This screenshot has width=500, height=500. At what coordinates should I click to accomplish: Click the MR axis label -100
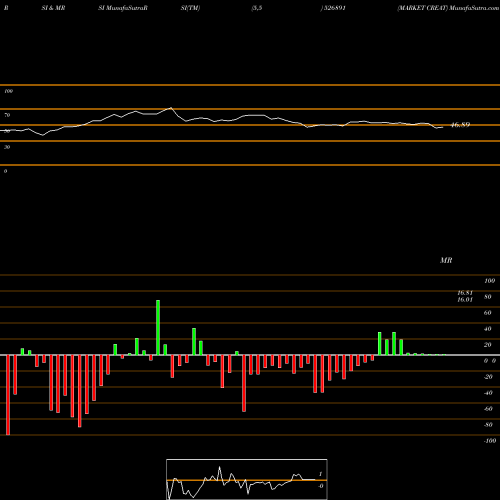[490, 441]
